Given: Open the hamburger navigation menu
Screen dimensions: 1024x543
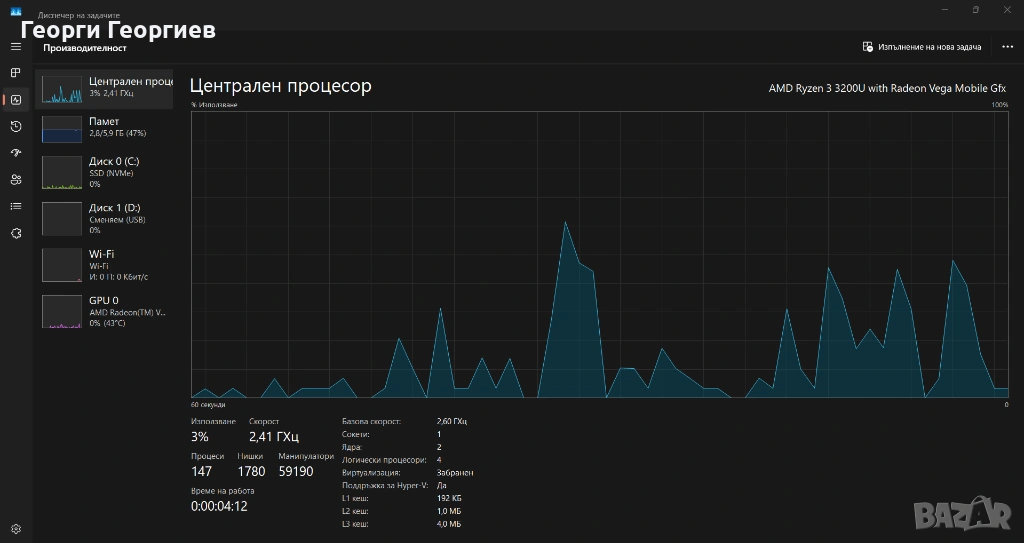Looking at the screenshot, I should click(16, 47).
